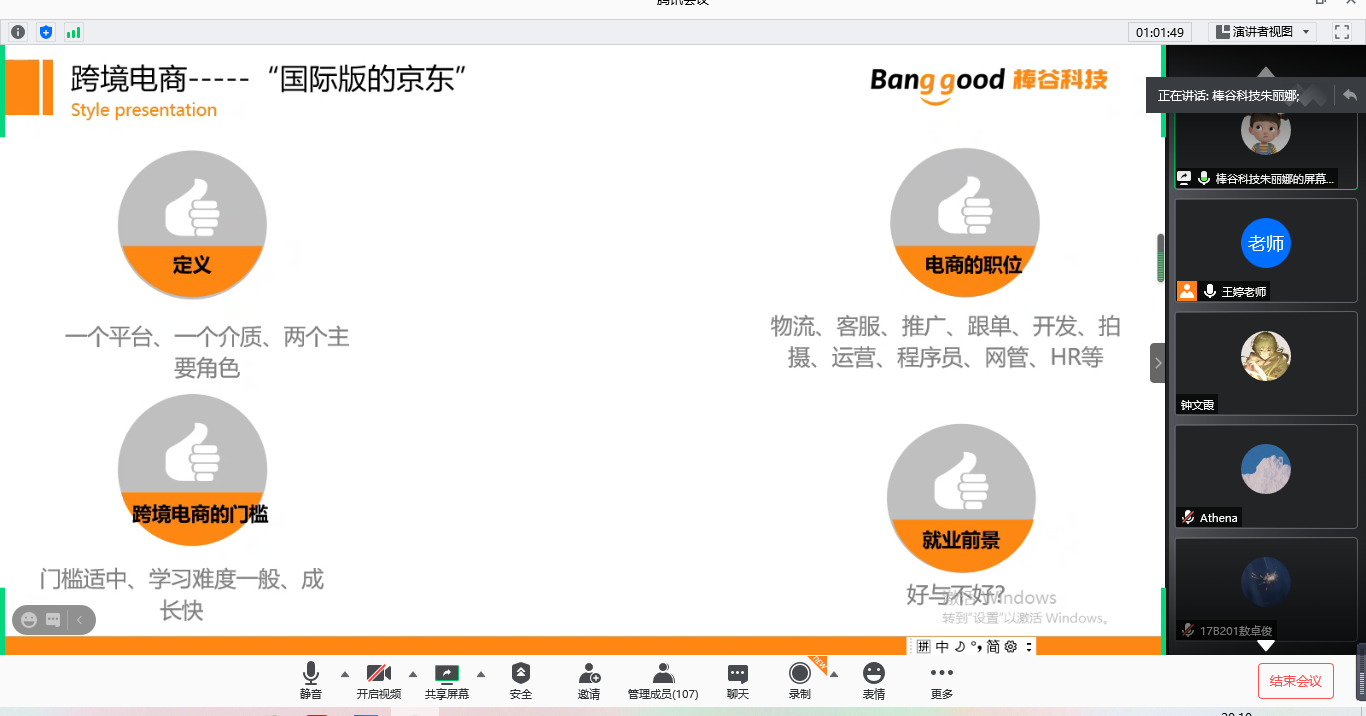Image resolution: width=1366 pixels, height=716 pixels.
Task: Open the 聊天 chat panel
Action: pyautogui.click(x=738, y=680)
